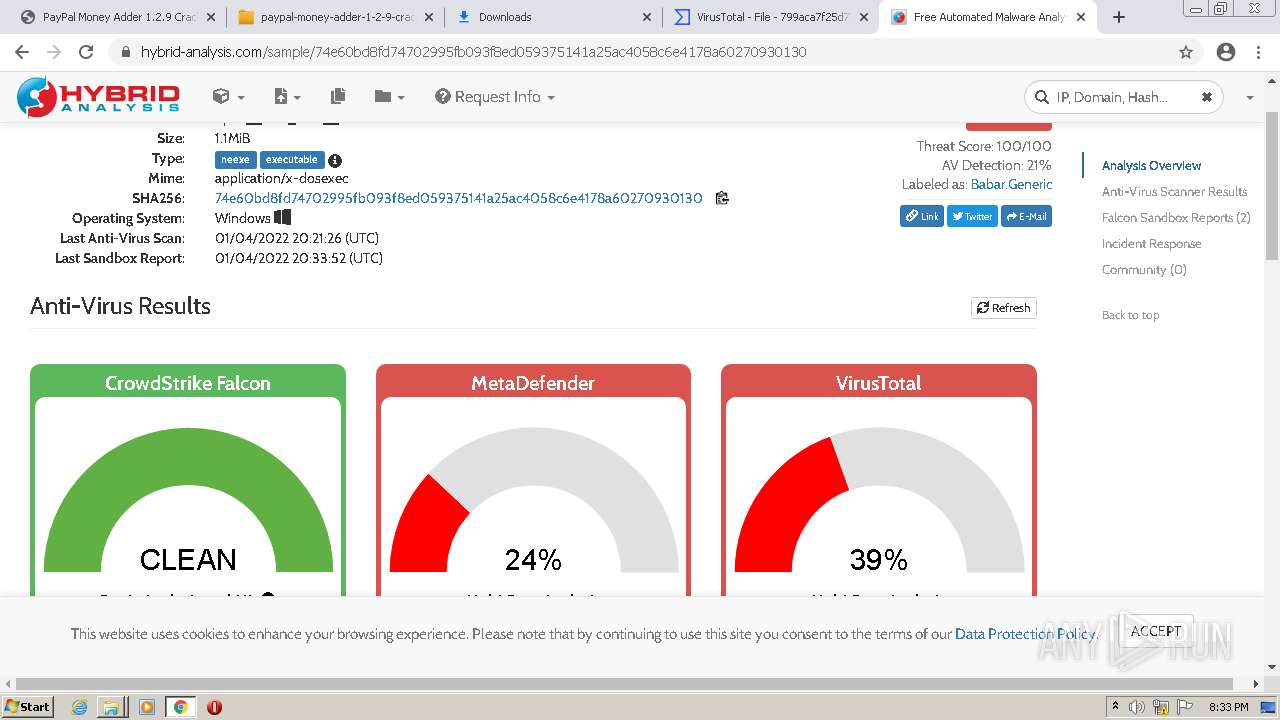Image resolution: width=1280 pixels, height=720 pixels.
Task: Click the address bar URL
Action: tap(473, 52)
